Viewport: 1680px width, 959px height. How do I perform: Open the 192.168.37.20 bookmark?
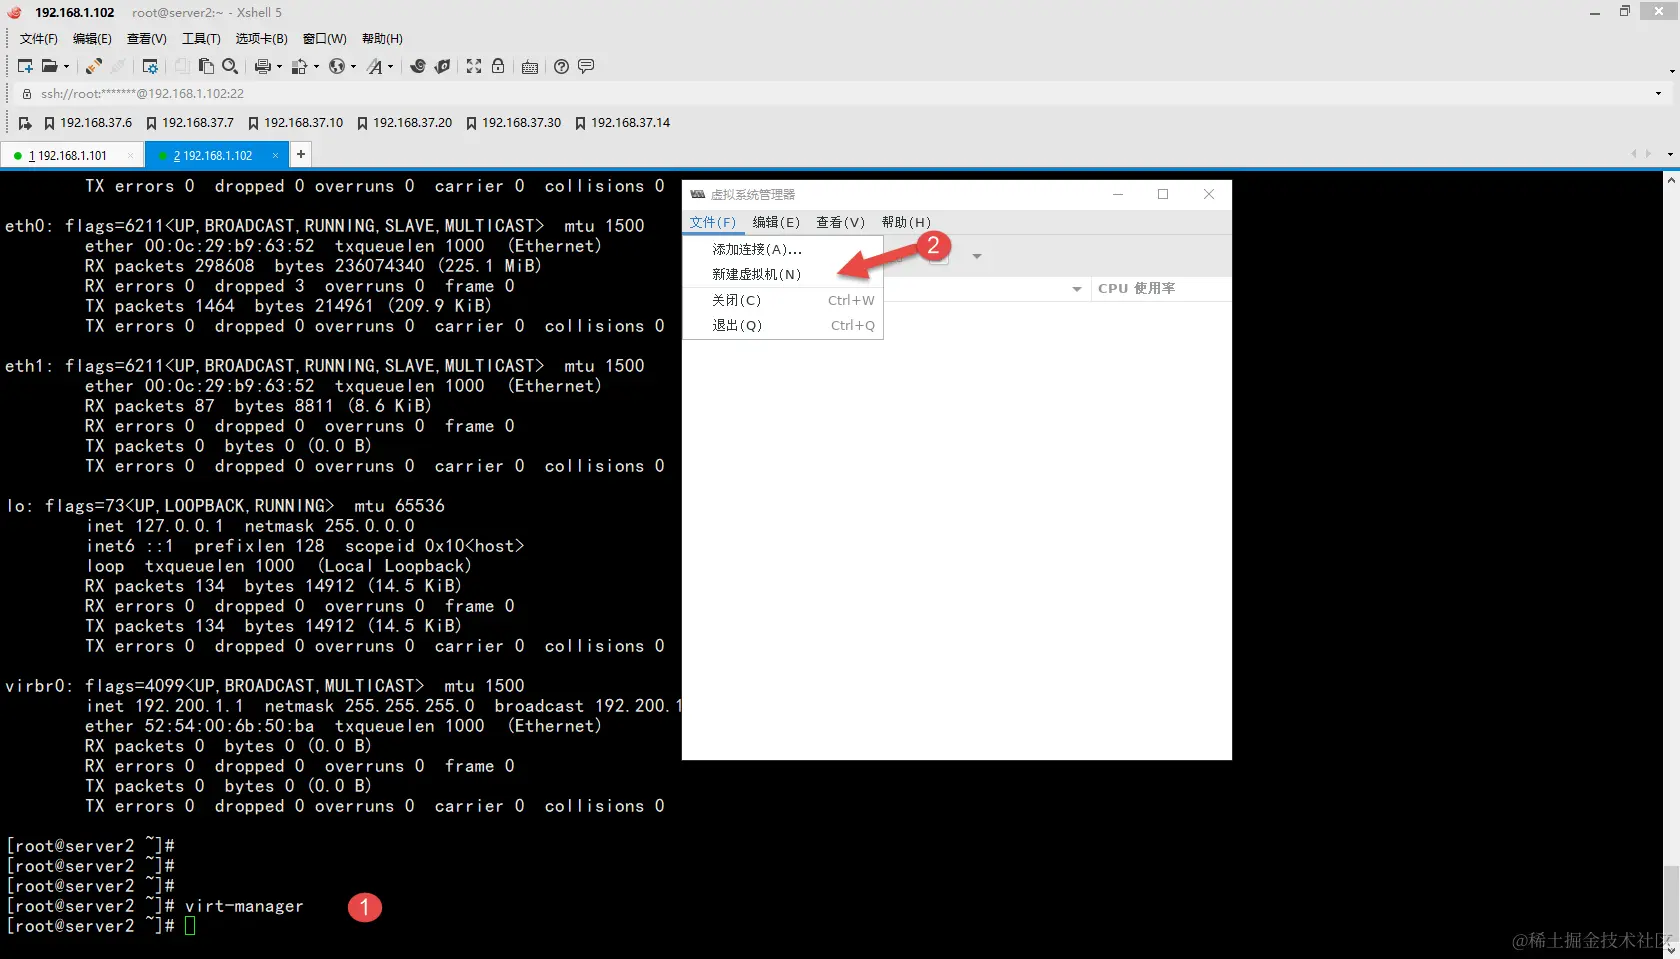404,123
